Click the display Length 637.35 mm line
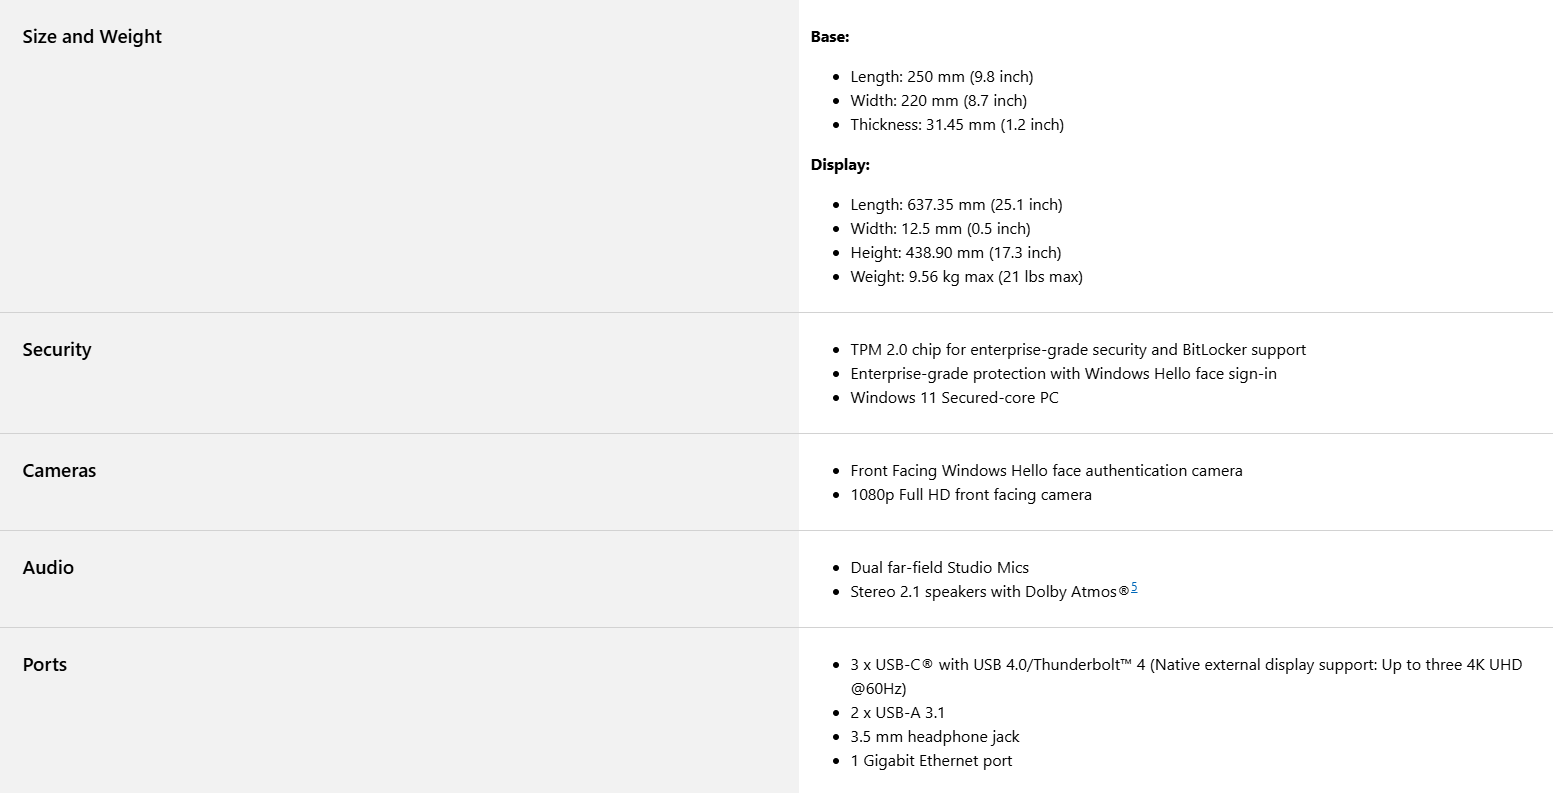Image resolution: width=1553 pixels, height=793 pixels. [956, 205]
